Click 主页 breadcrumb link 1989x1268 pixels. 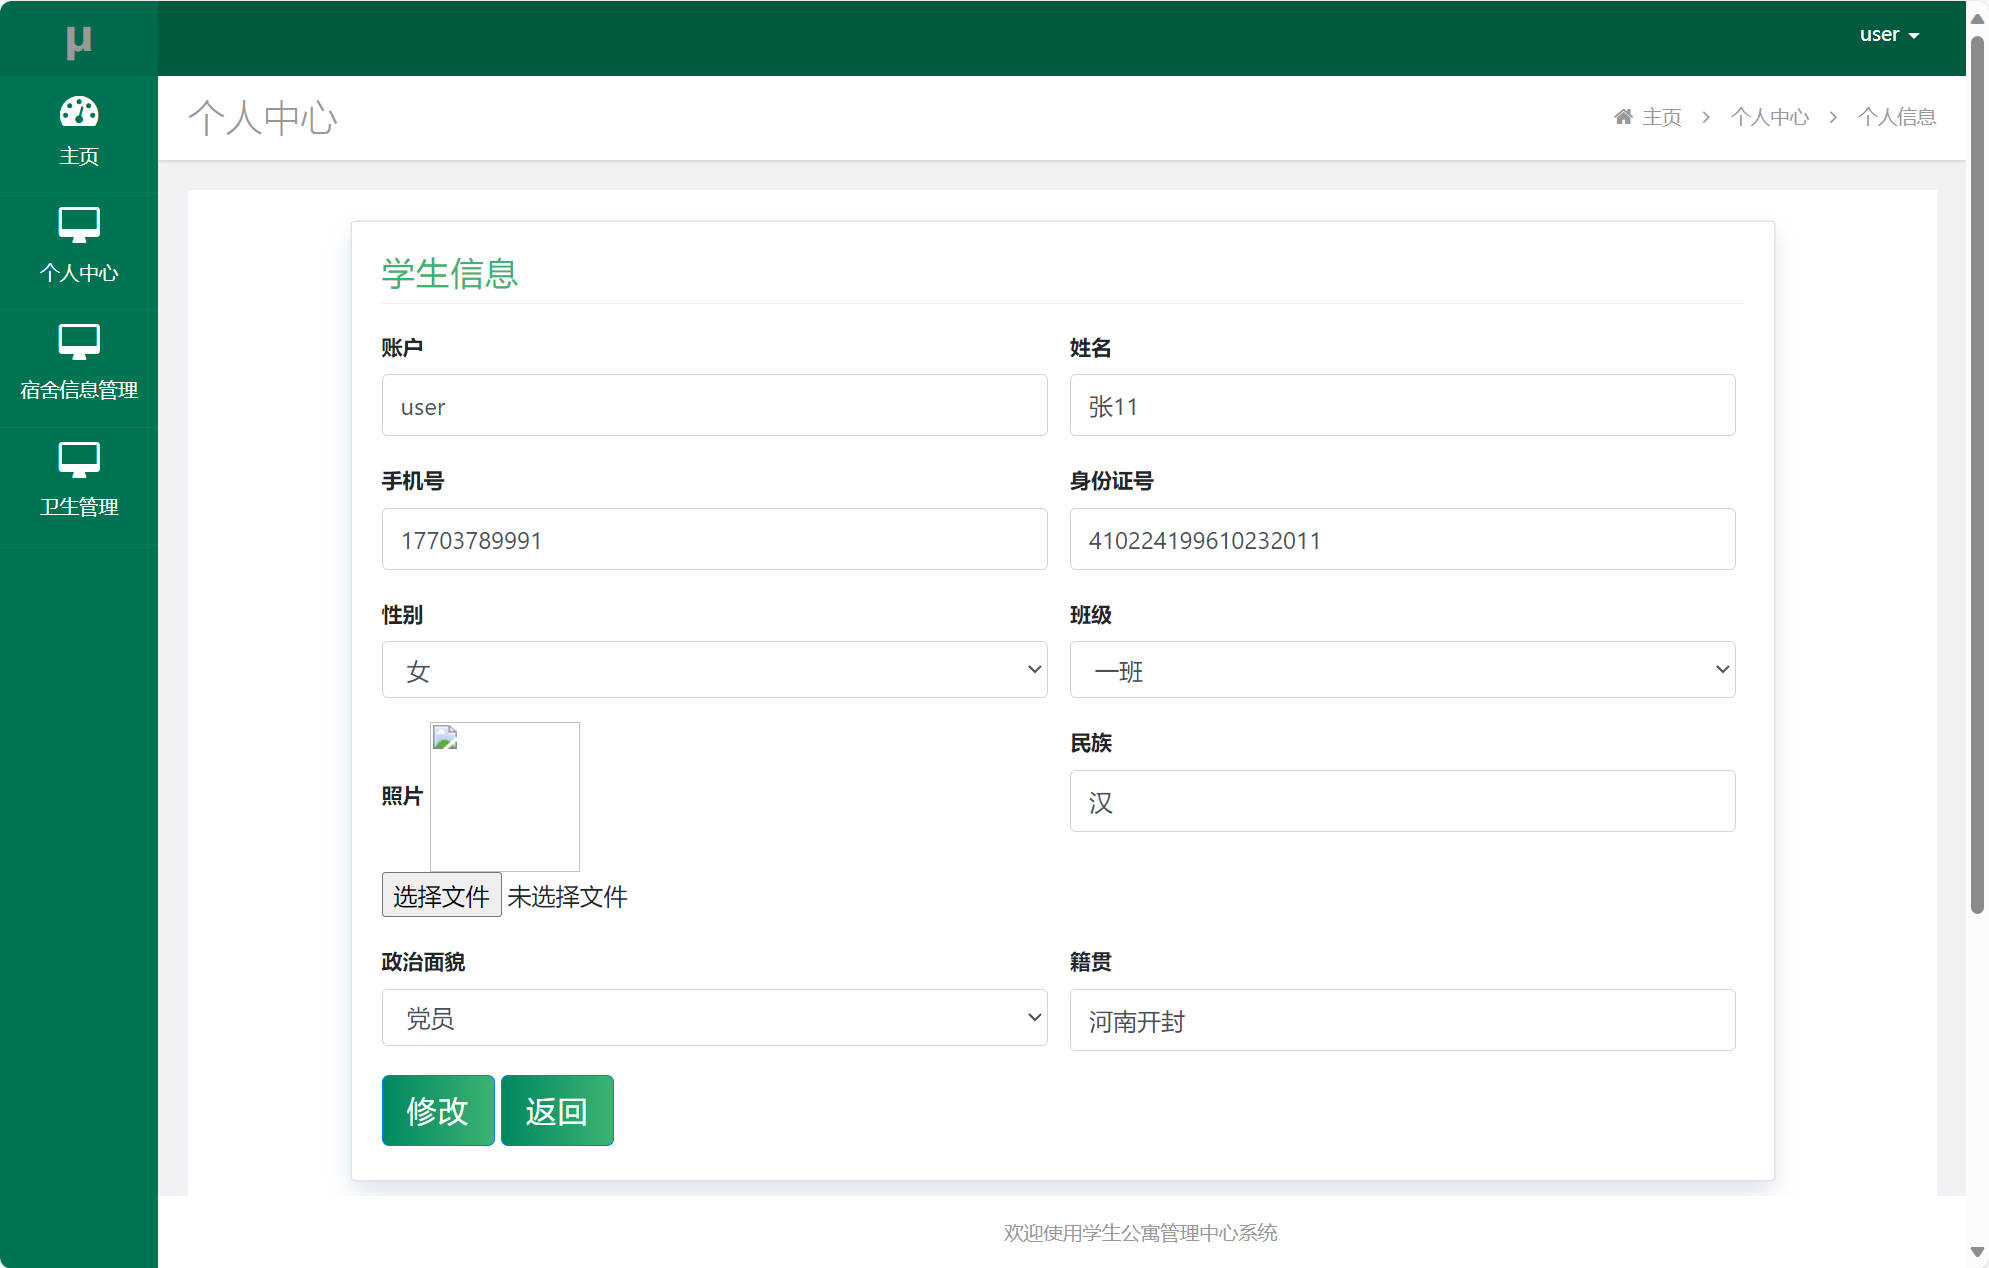(x=1662, y=116)
